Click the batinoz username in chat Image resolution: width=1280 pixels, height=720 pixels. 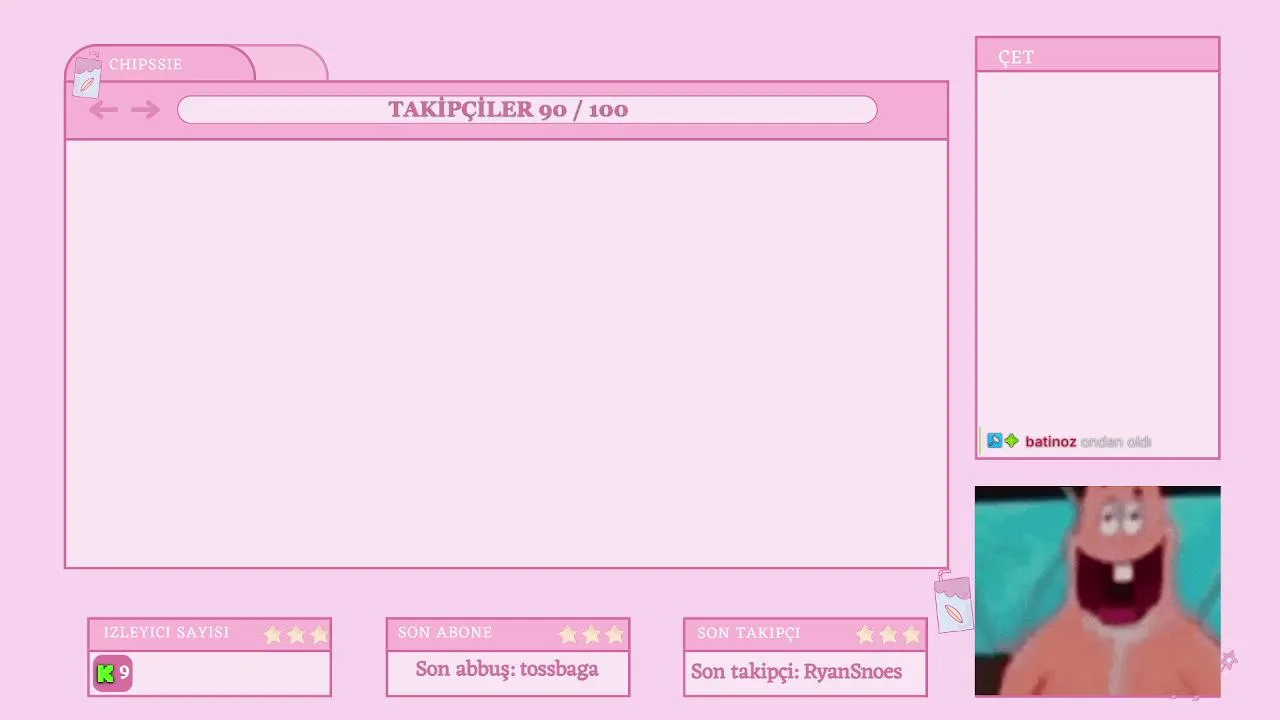click(x=1050, y=441)
